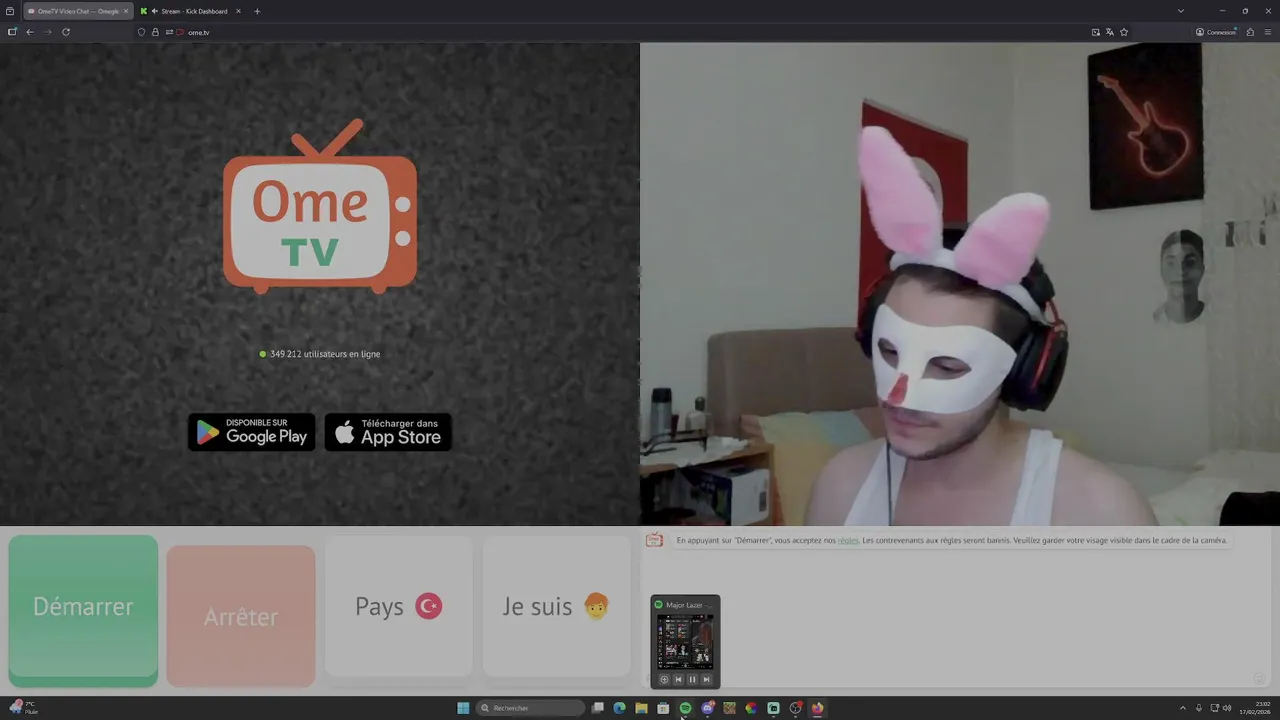Screen dimensions: 1280x720
Task: Open the tracking protection shield icon
Action: click(x=141, y=32)
